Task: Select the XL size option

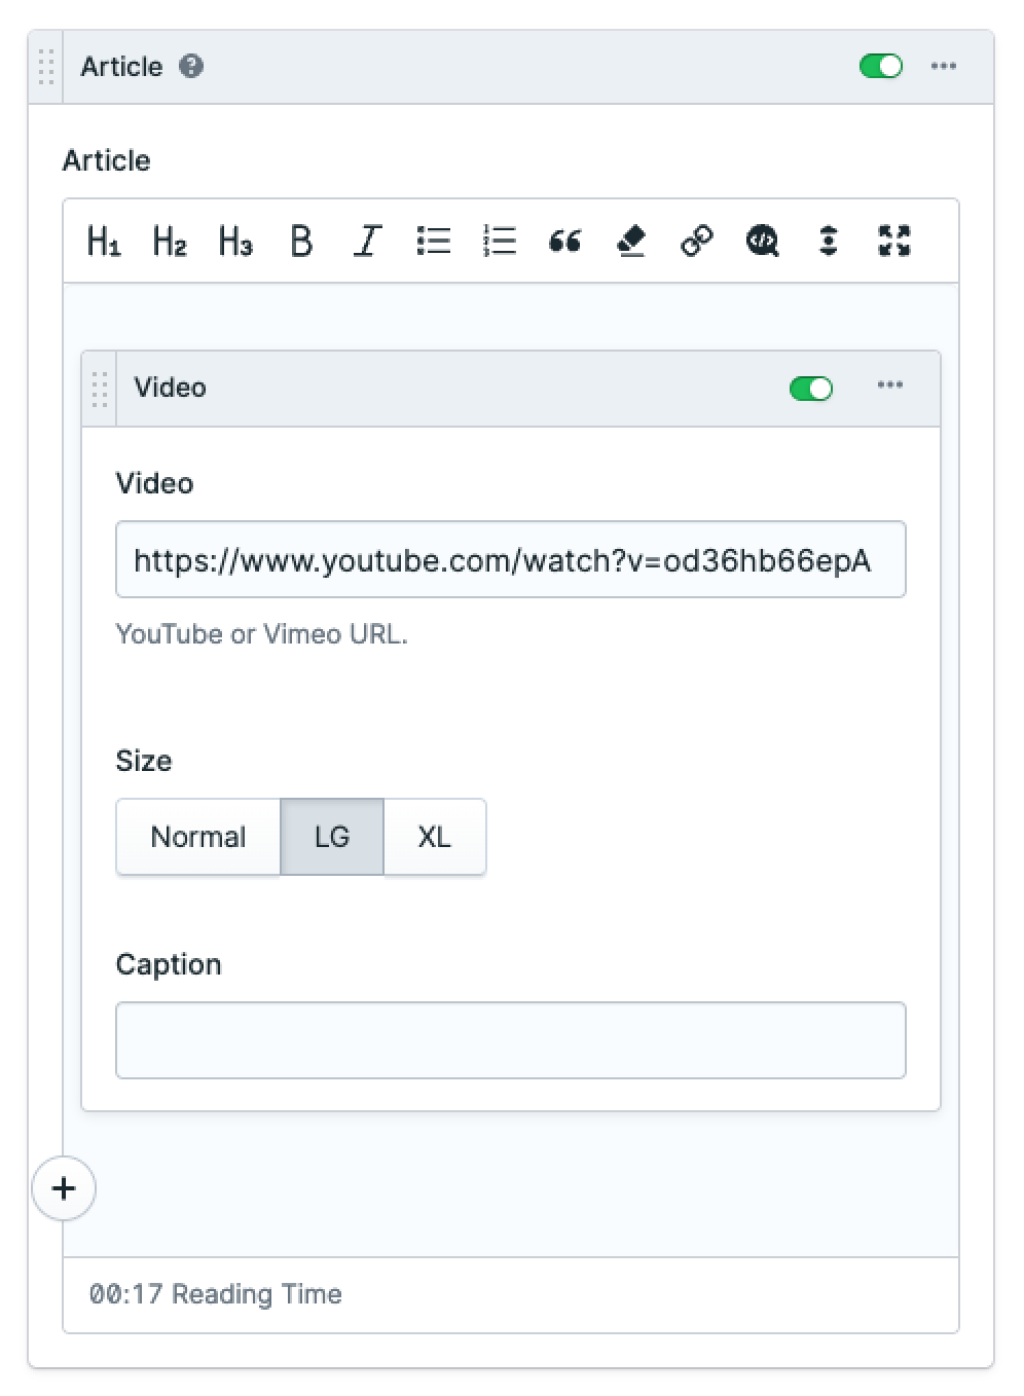Action: tap(434, 837)
